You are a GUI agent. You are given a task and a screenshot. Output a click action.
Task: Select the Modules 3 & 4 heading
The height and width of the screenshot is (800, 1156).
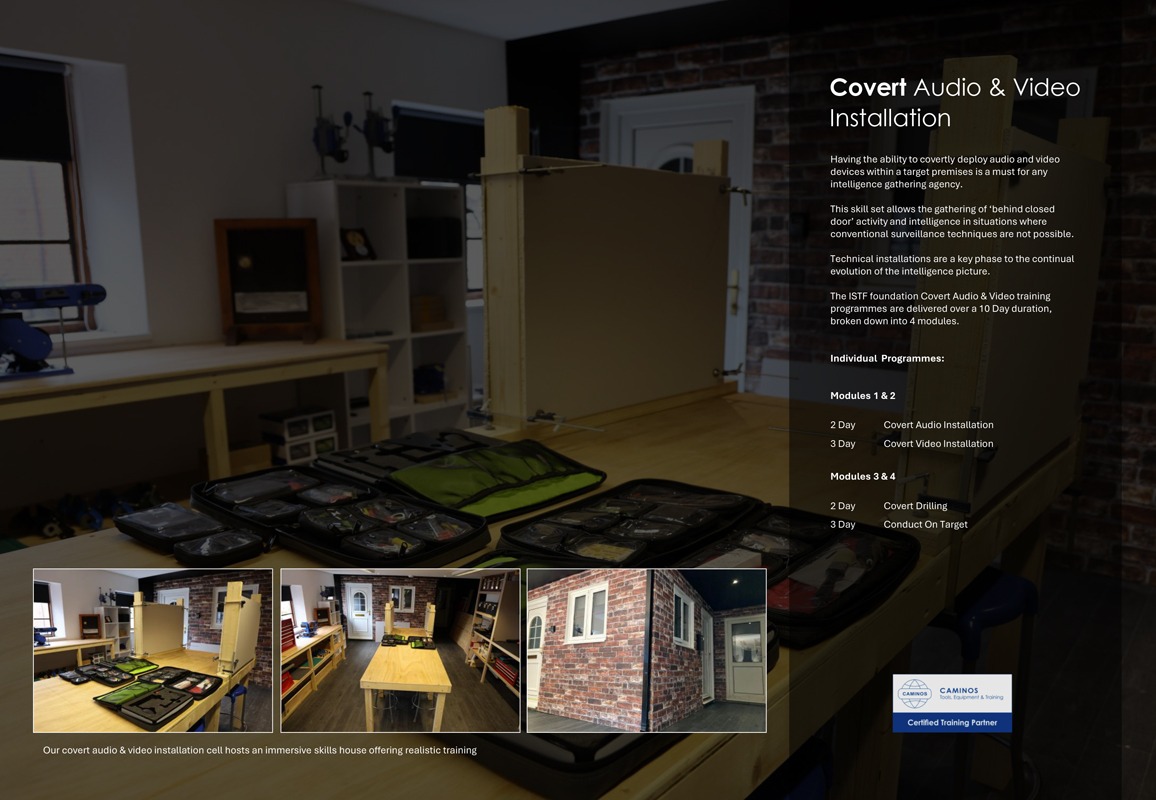[862, 476]
